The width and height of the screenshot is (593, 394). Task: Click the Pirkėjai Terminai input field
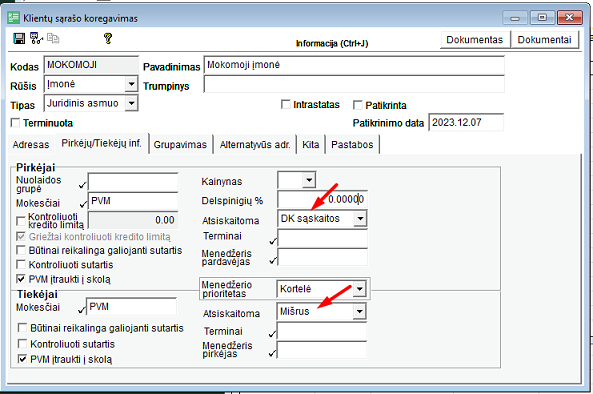pos(322,238)
